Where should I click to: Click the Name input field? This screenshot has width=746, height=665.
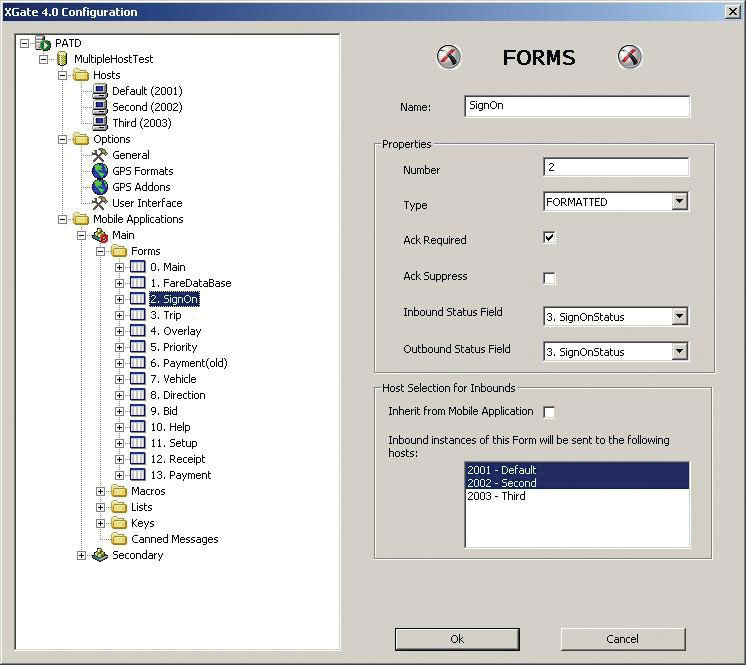[x=576, y=106]
